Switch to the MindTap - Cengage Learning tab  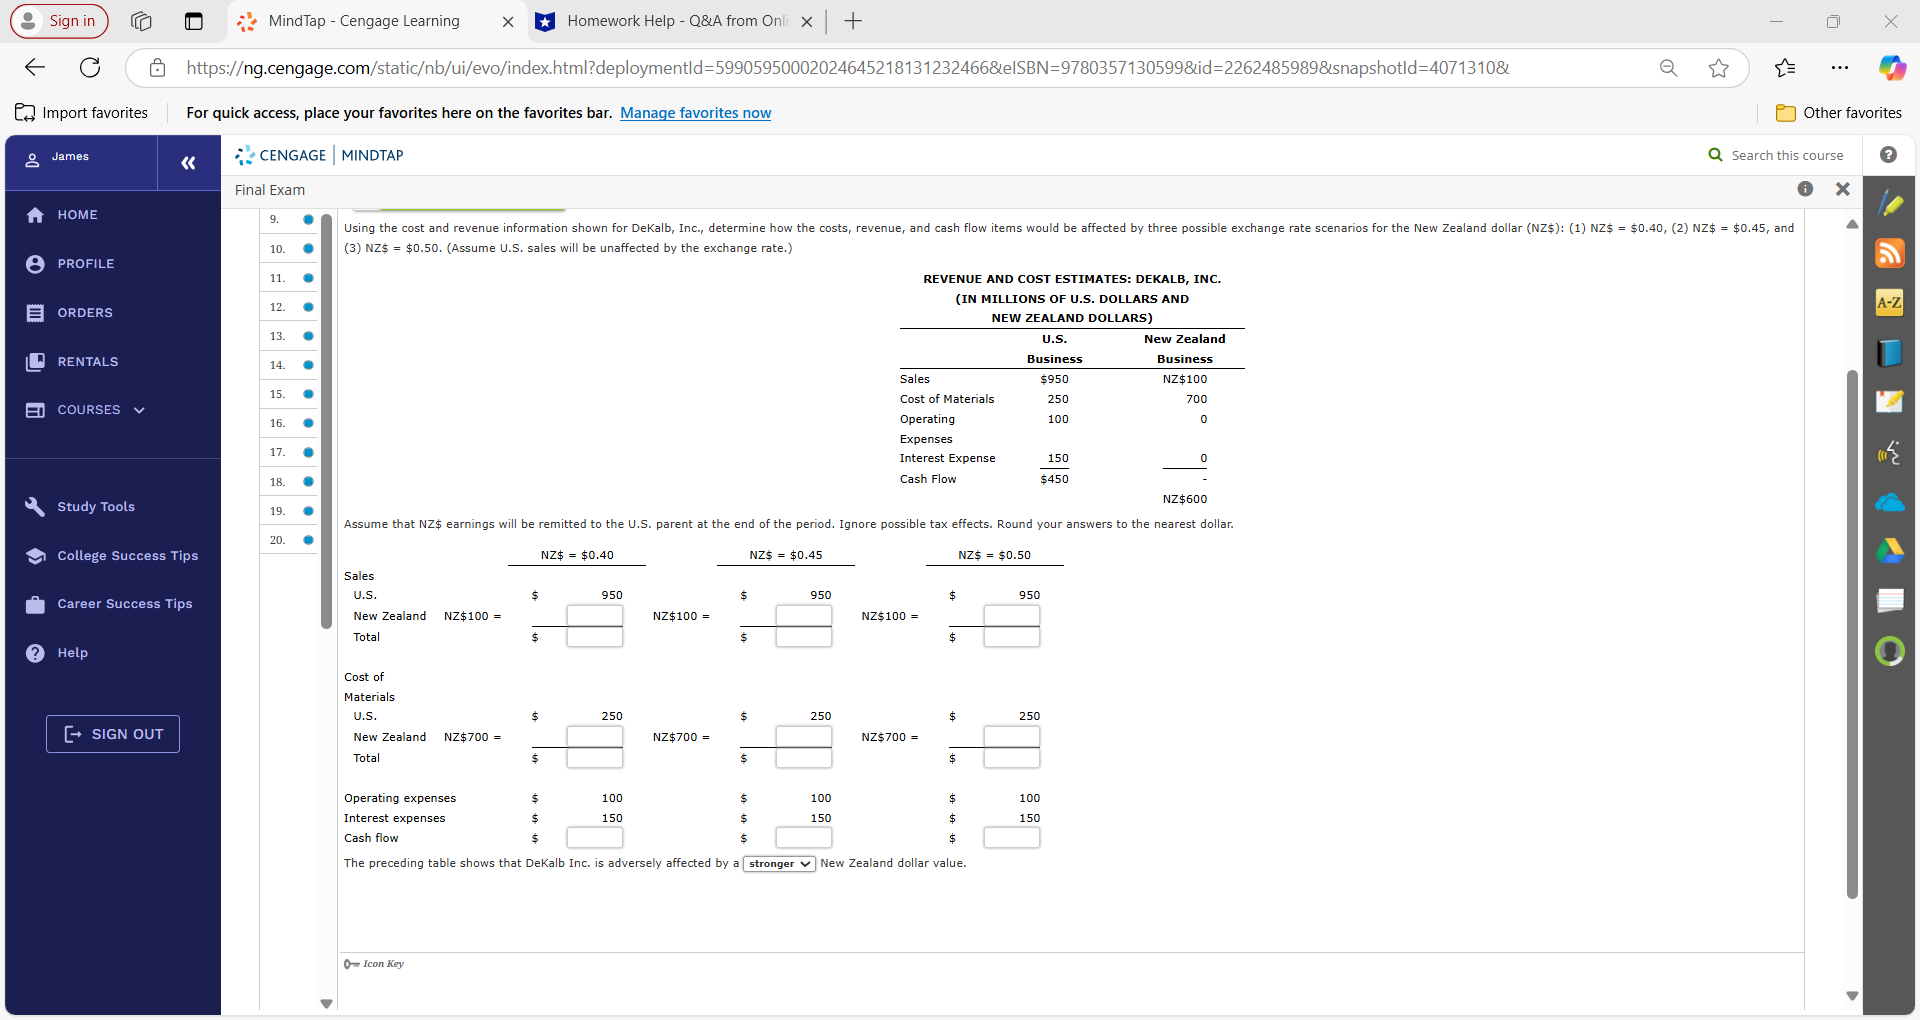[x=363, y=21]
